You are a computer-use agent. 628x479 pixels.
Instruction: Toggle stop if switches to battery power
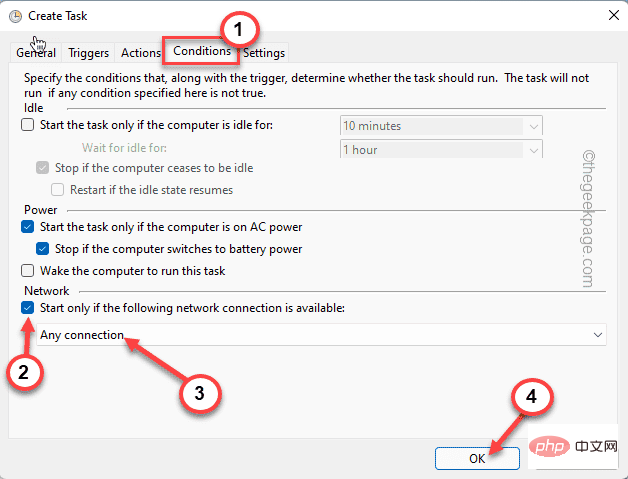pos(42,249)
